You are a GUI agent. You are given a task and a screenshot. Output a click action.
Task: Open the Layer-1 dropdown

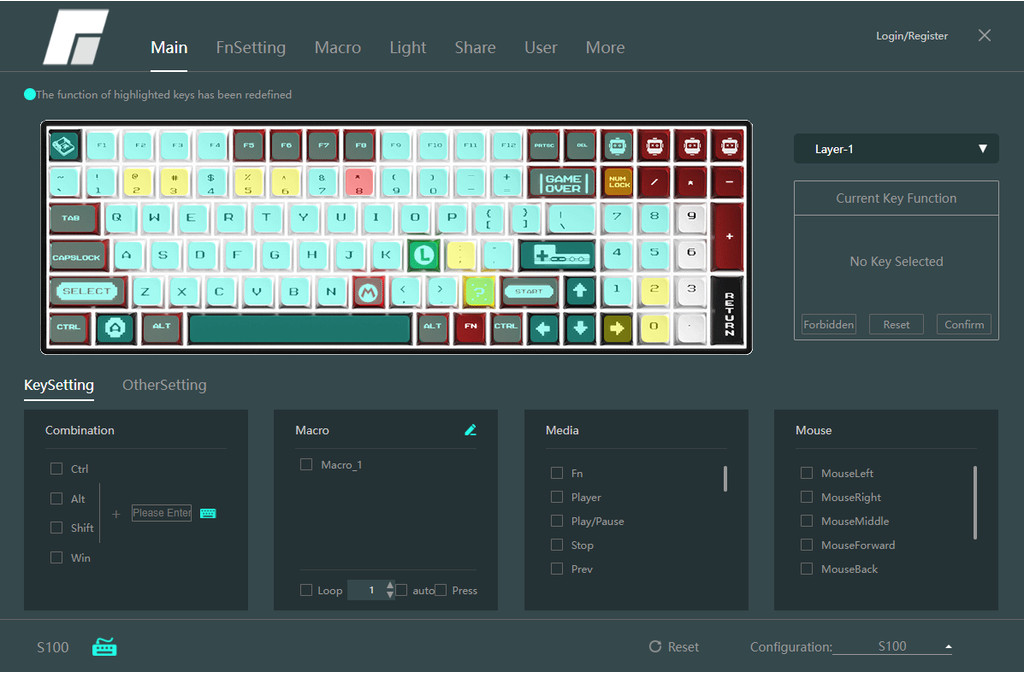(x=896, y=149)
